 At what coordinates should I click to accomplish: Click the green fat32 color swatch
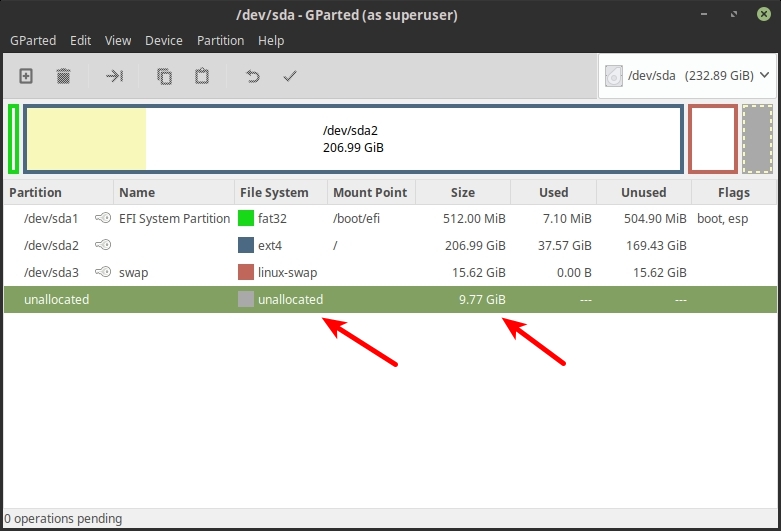[x=246, y=218]
